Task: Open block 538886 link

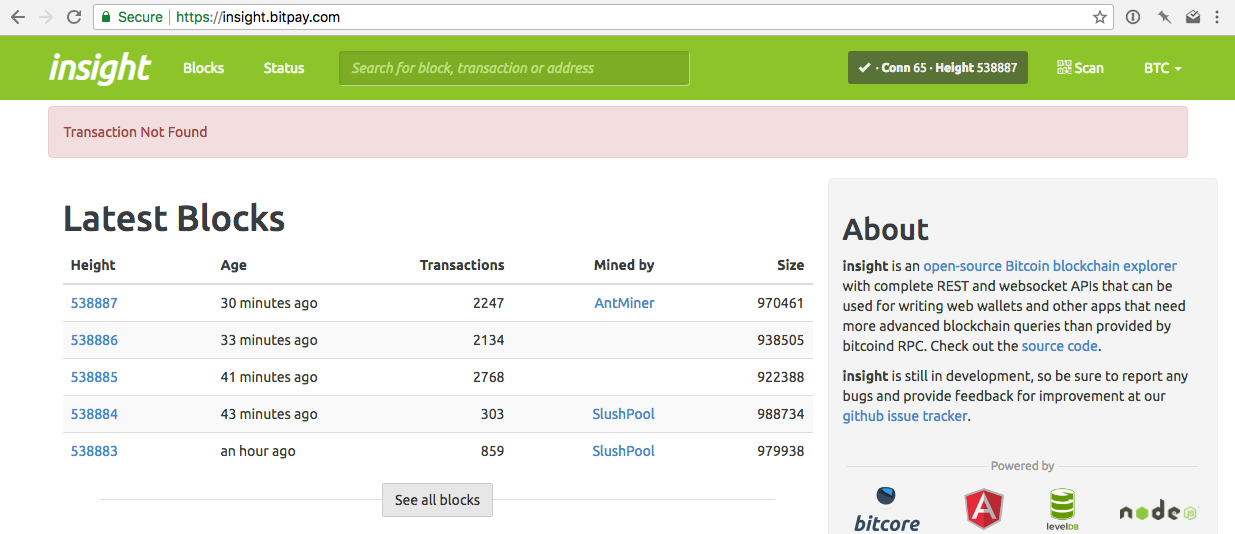Action: [x=94, y=340]
